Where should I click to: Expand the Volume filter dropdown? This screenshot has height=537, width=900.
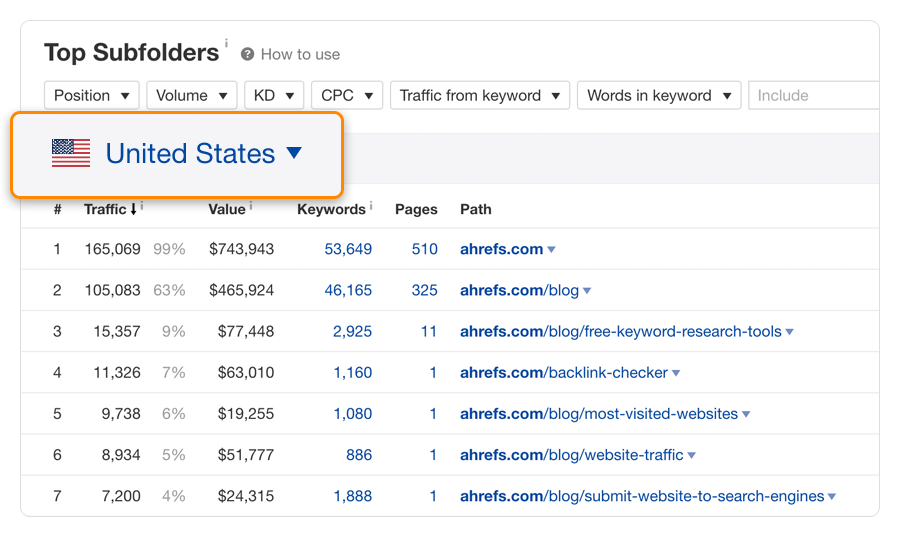point(192,96)
